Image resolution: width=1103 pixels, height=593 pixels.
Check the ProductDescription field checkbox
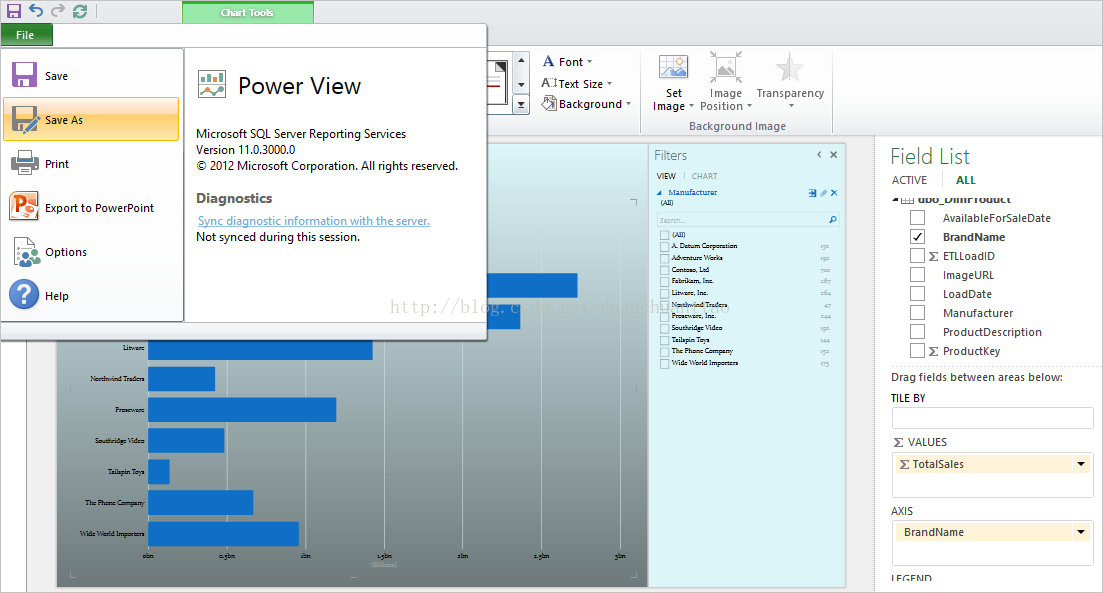click(917, 331)
